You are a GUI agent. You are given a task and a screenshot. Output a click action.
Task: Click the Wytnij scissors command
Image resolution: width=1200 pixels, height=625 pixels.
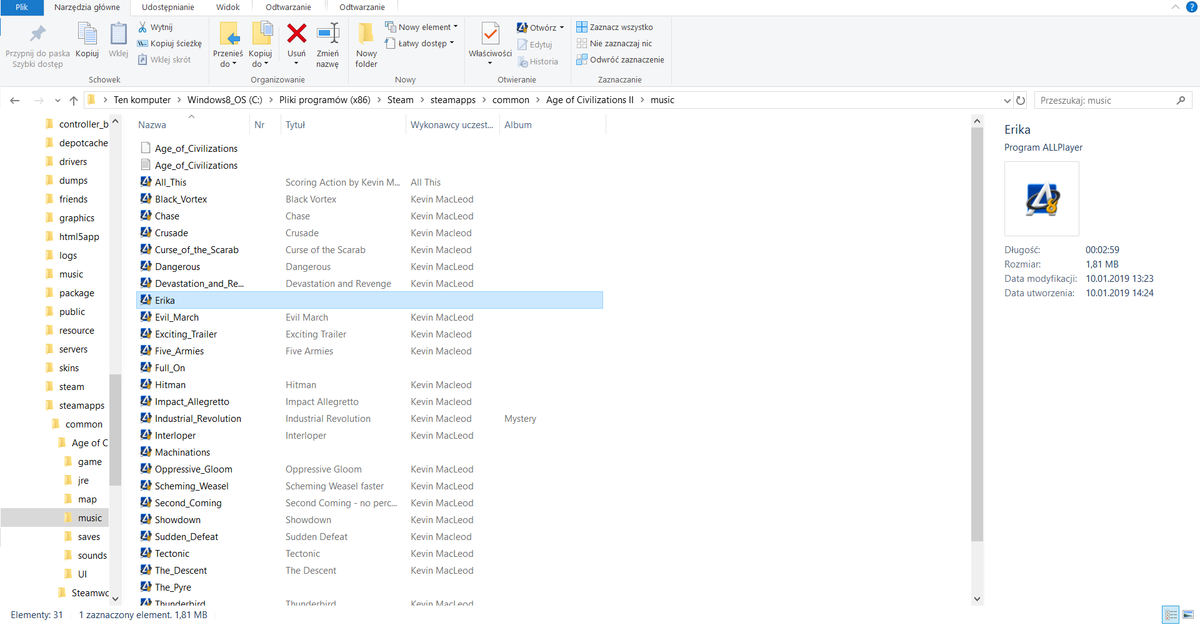click(155, 27)
